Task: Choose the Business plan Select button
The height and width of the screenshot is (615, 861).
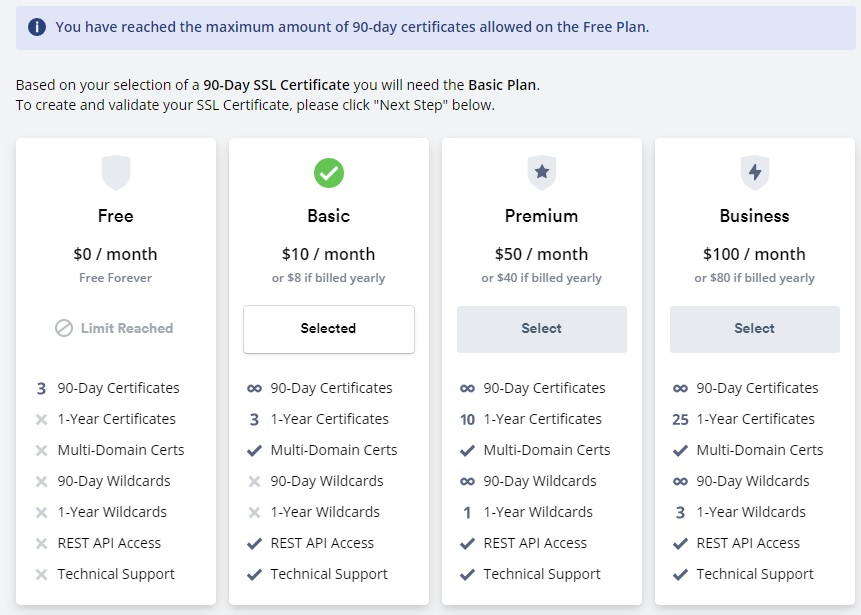Action: click(755, 329)
